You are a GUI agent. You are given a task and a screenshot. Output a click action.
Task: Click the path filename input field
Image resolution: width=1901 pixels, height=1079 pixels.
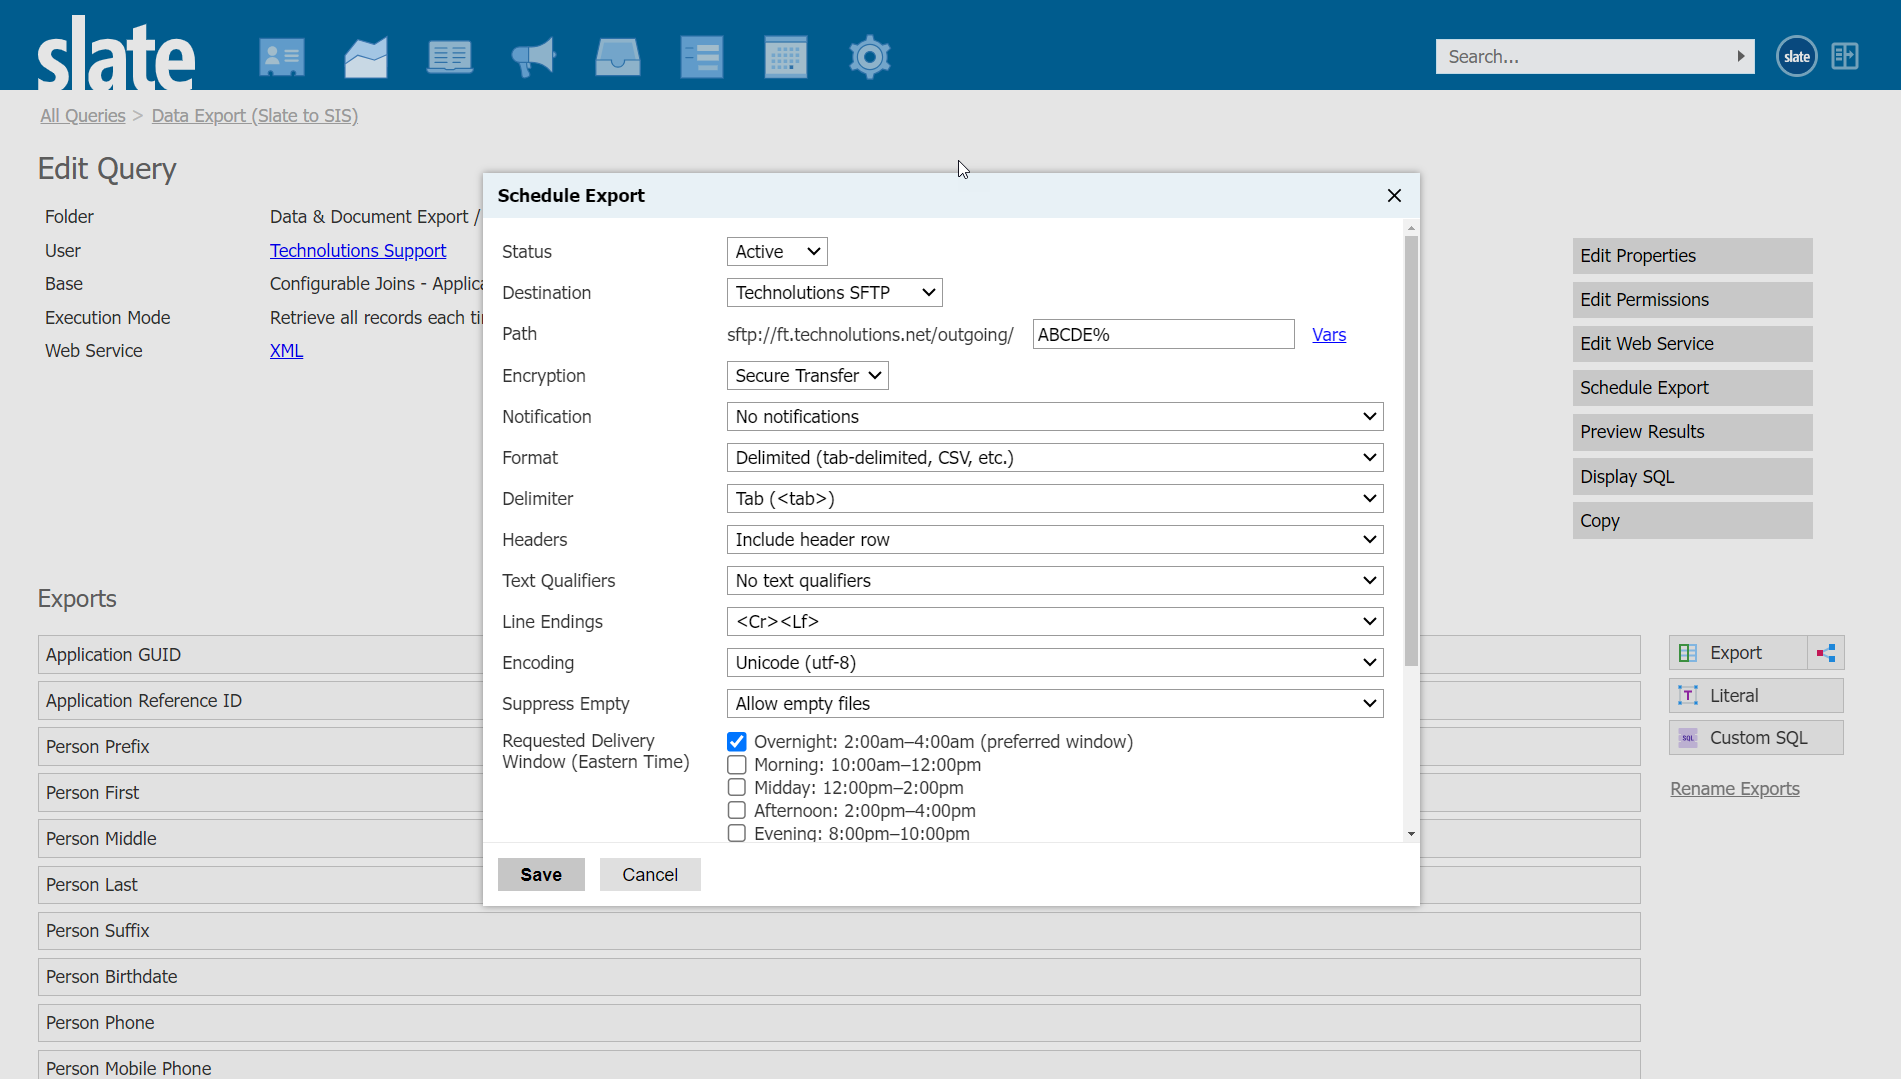tap(1163, 335)
